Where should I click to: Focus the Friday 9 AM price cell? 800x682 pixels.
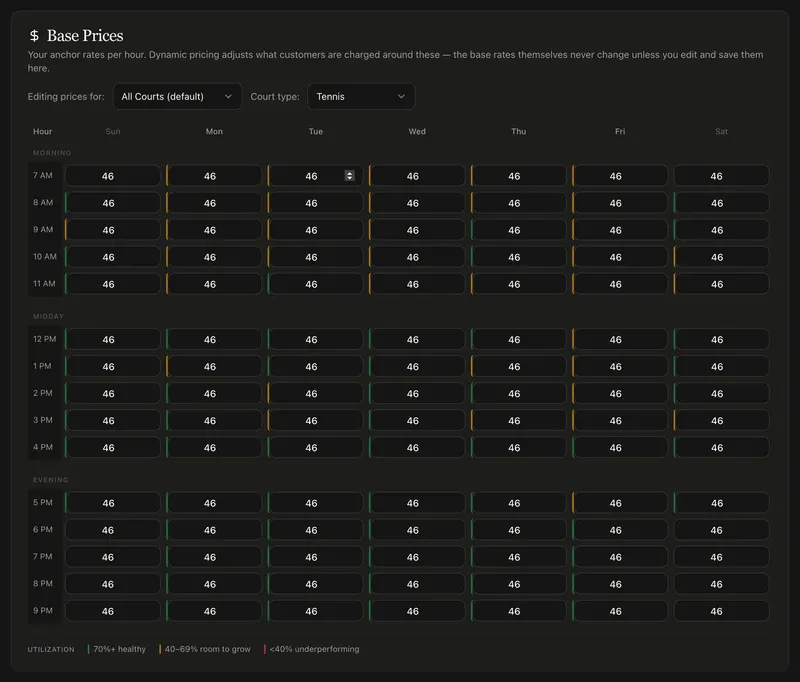(619, 230)
